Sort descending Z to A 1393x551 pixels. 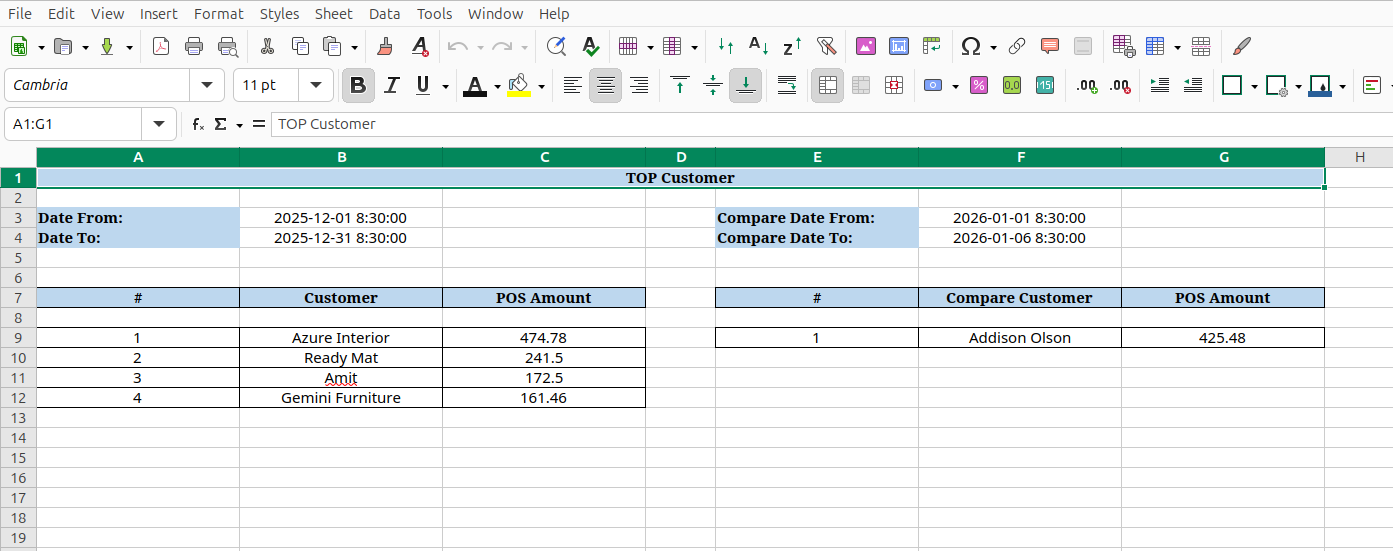[792, 46]
